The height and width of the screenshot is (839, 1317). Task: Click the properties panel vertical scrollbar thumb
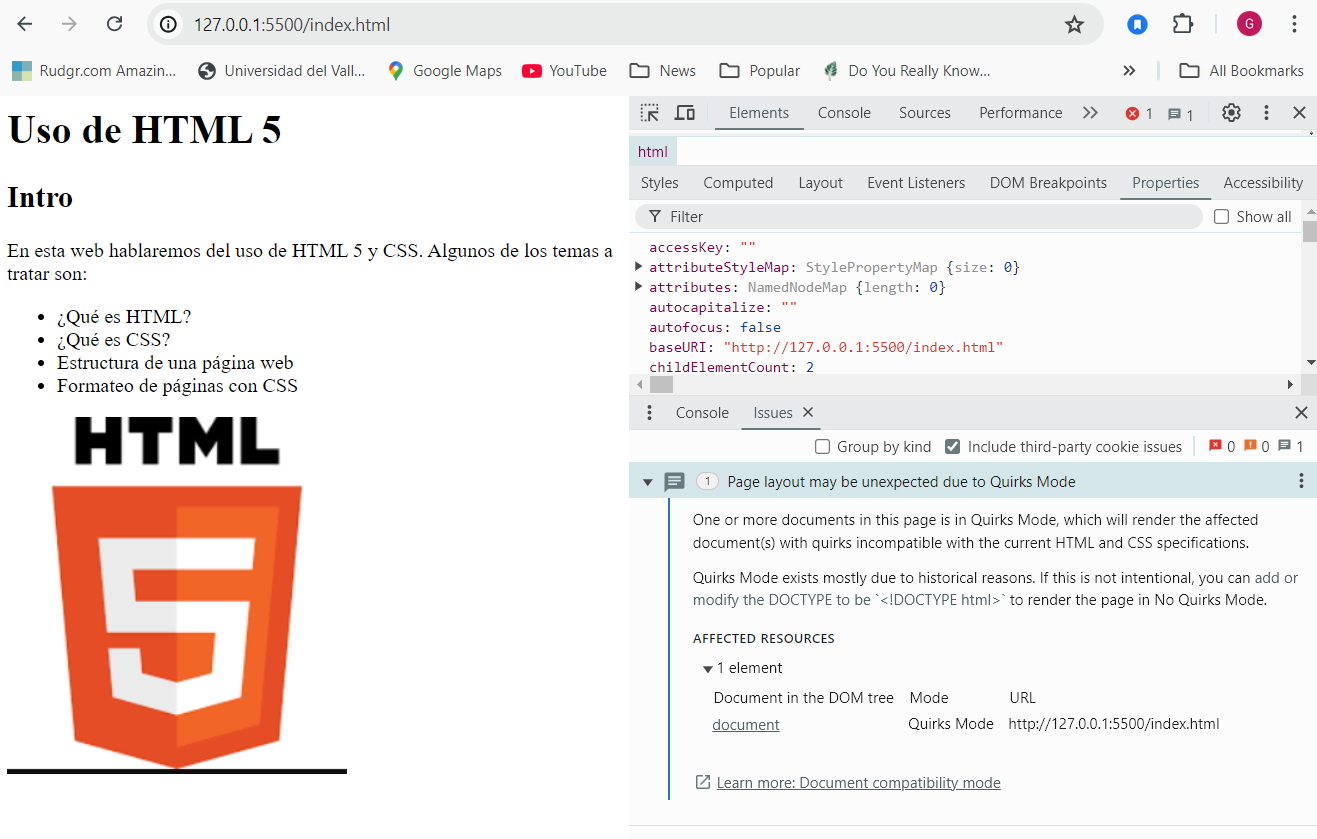(x=1309, y=232)
